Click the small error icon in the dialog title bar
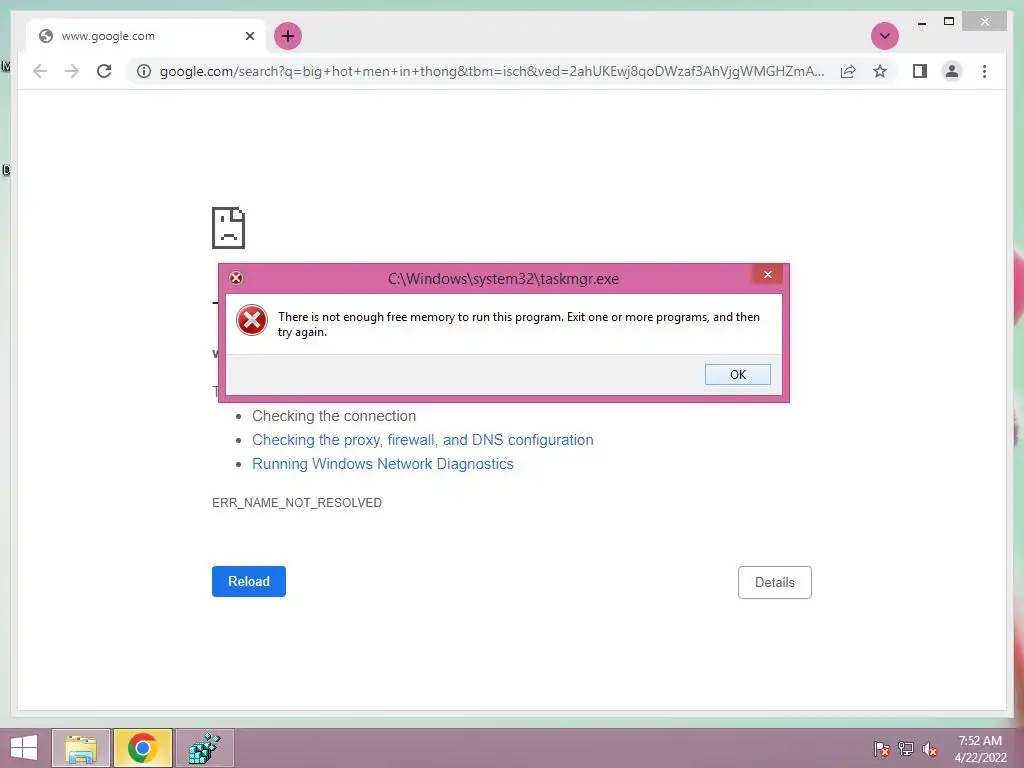1024x768 pixels. [x=236, y=278]
